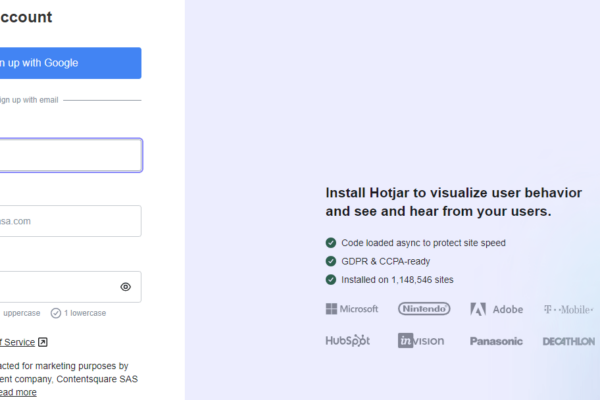Click the Adobe logo
600x400 pixels.
(496, 309)
